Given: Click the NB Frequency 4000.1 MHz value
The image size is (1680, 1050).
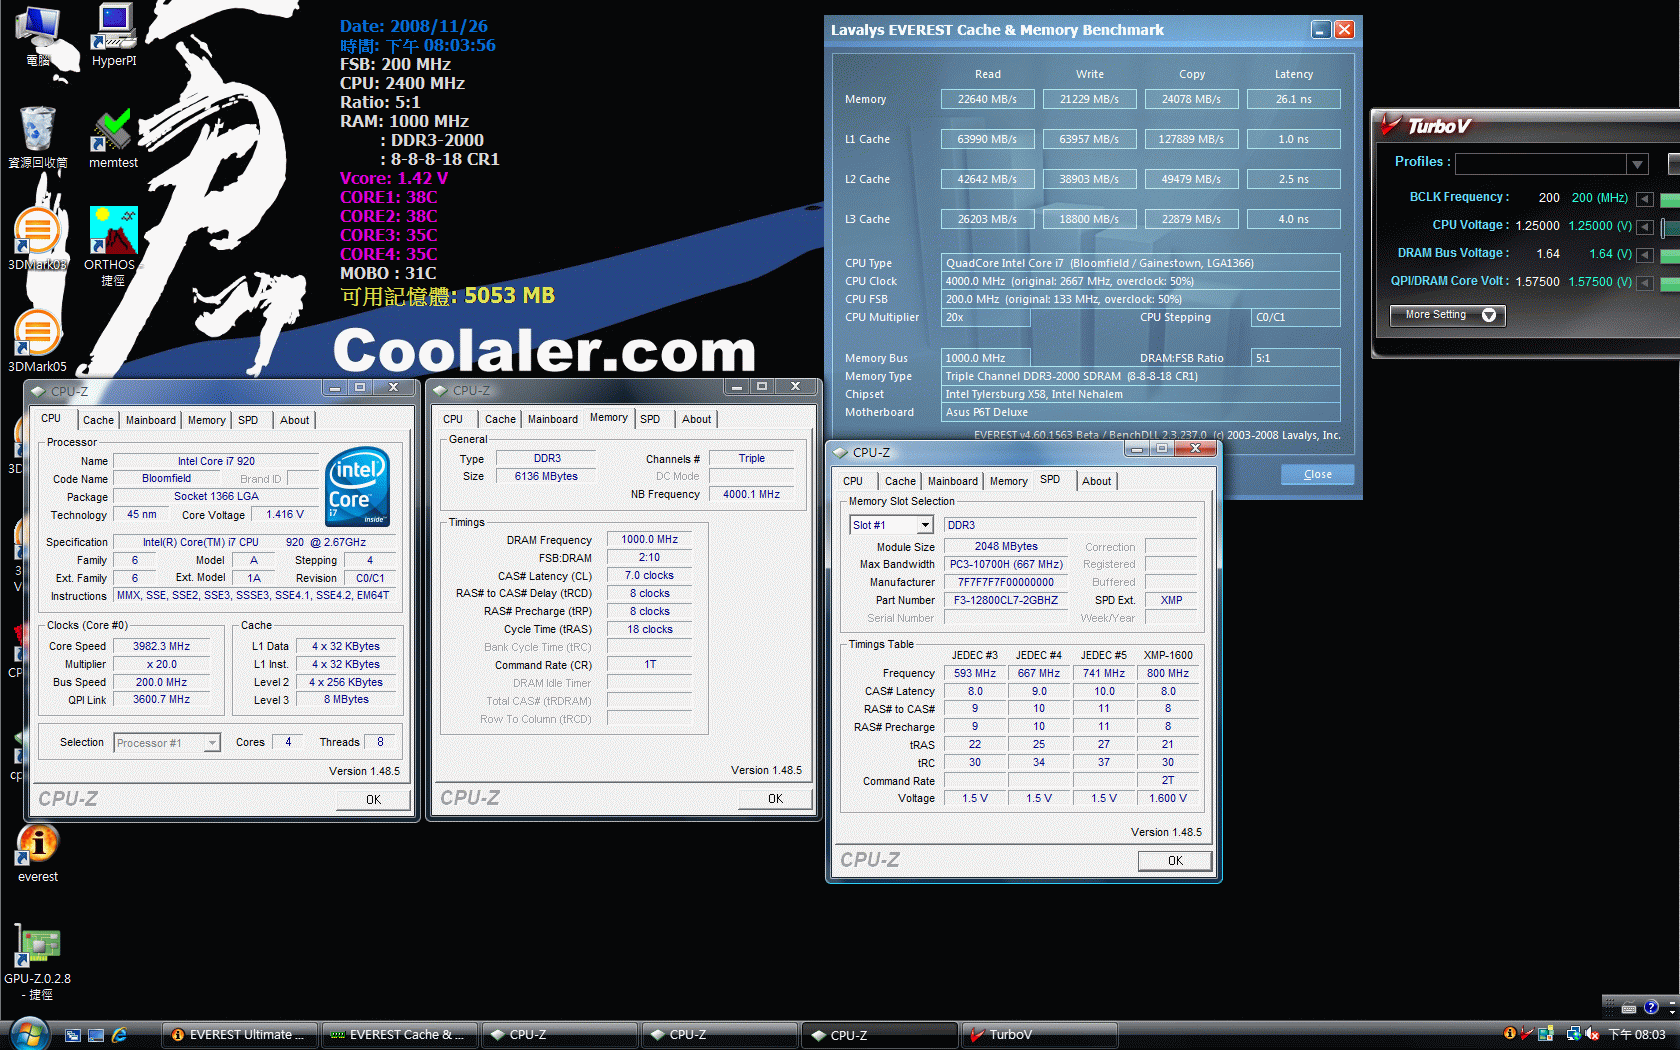Looking at the screenshot, I should [751, 494].
